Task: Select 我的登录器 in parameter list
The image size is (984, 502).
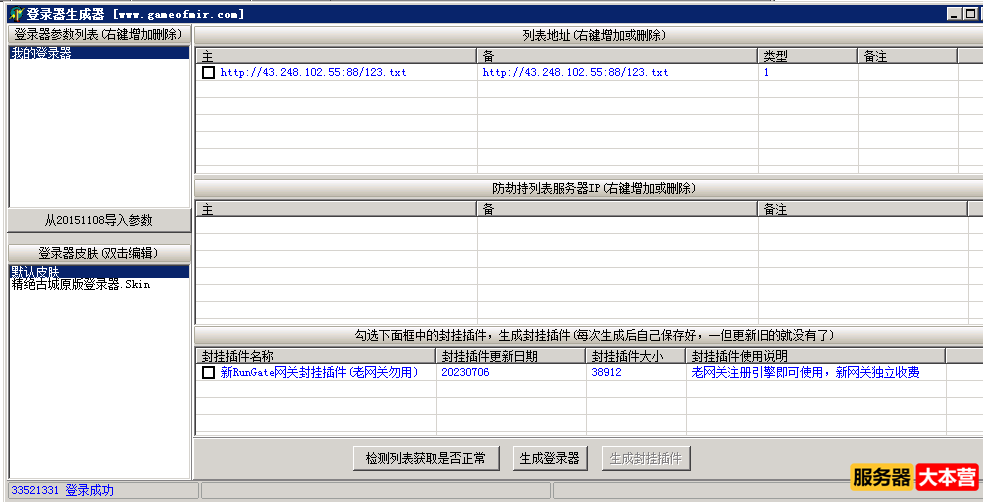Action: [42, 54]
